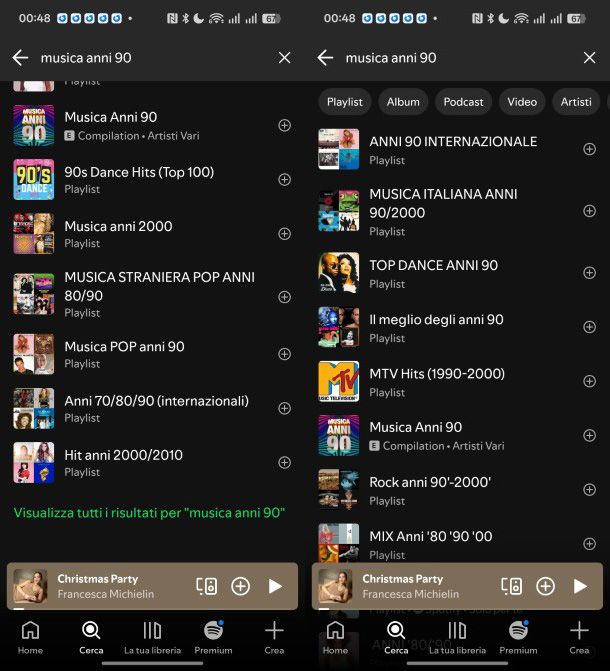Open the ANNI 90 INTERNAZIONALE playlist

point(452,142)
